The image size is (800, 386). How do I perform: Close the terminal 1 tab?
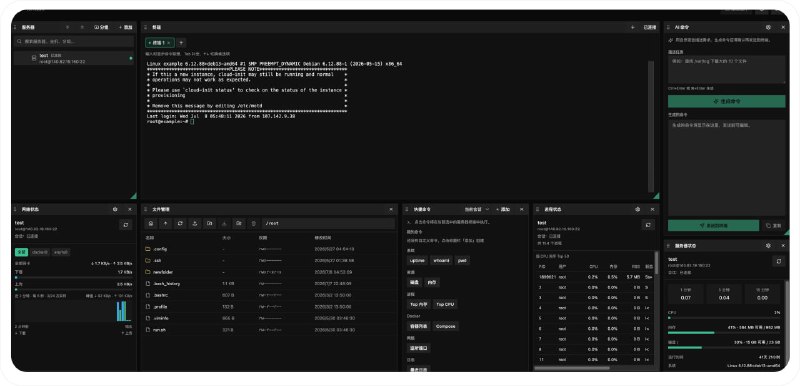pos(169,43)
